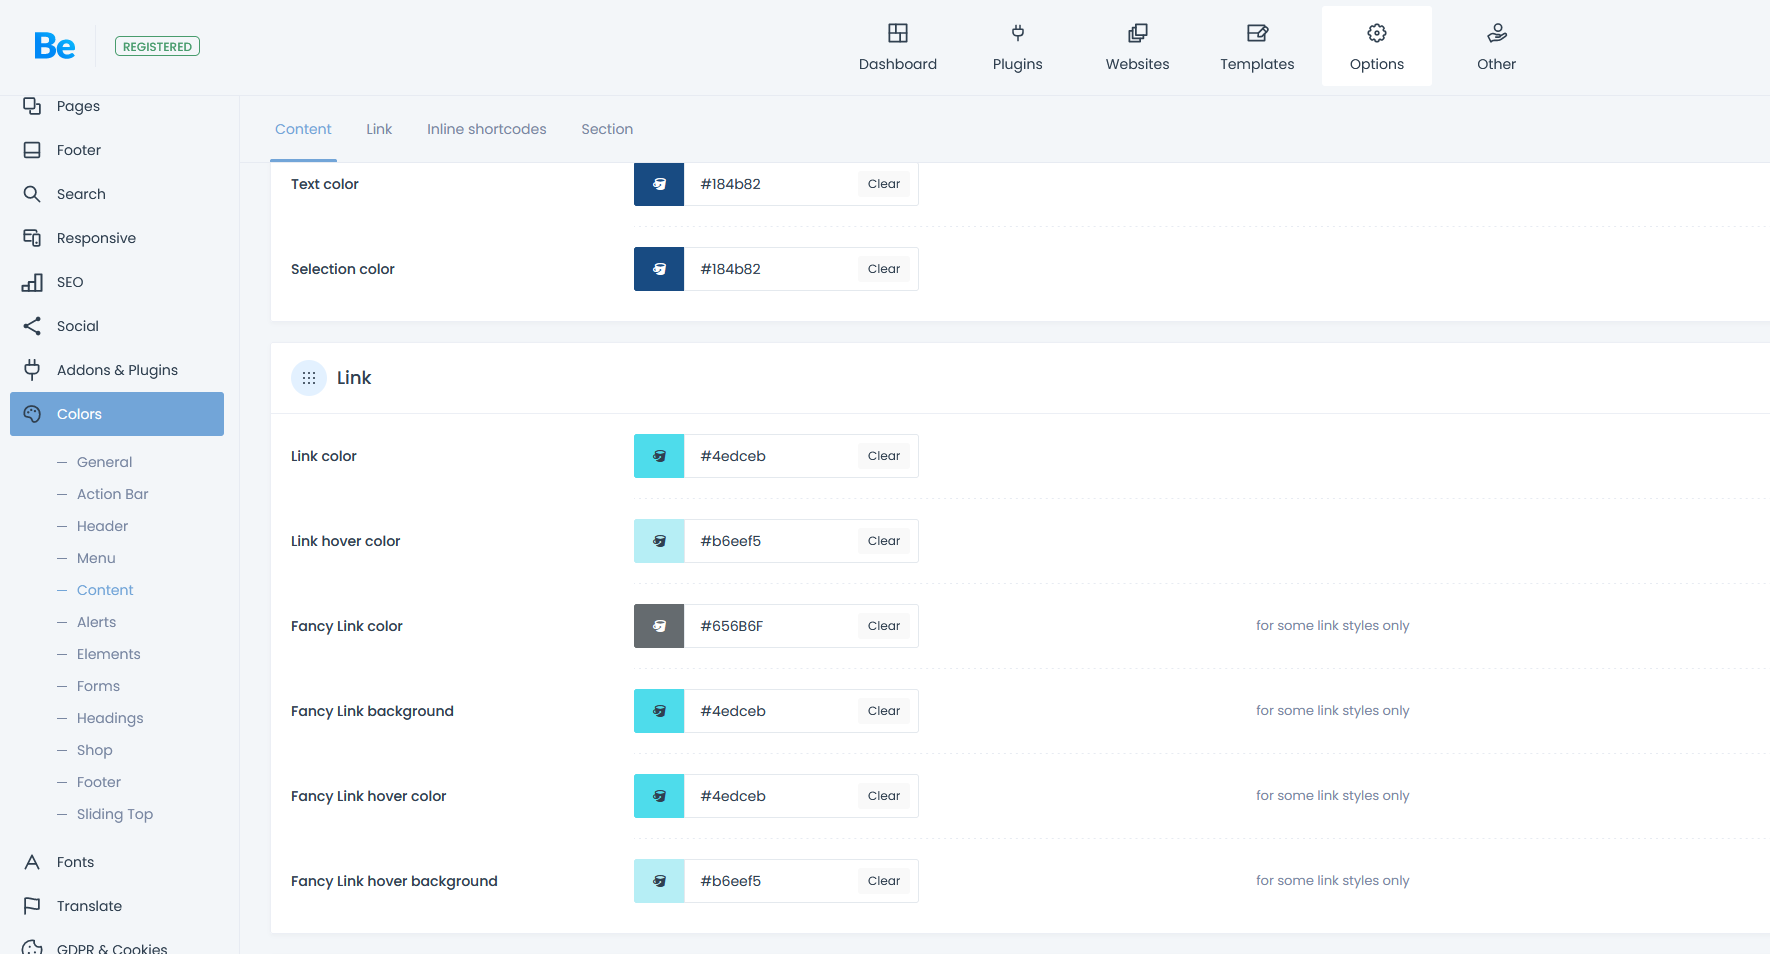Click the Text color hex input field

[770, 184]
